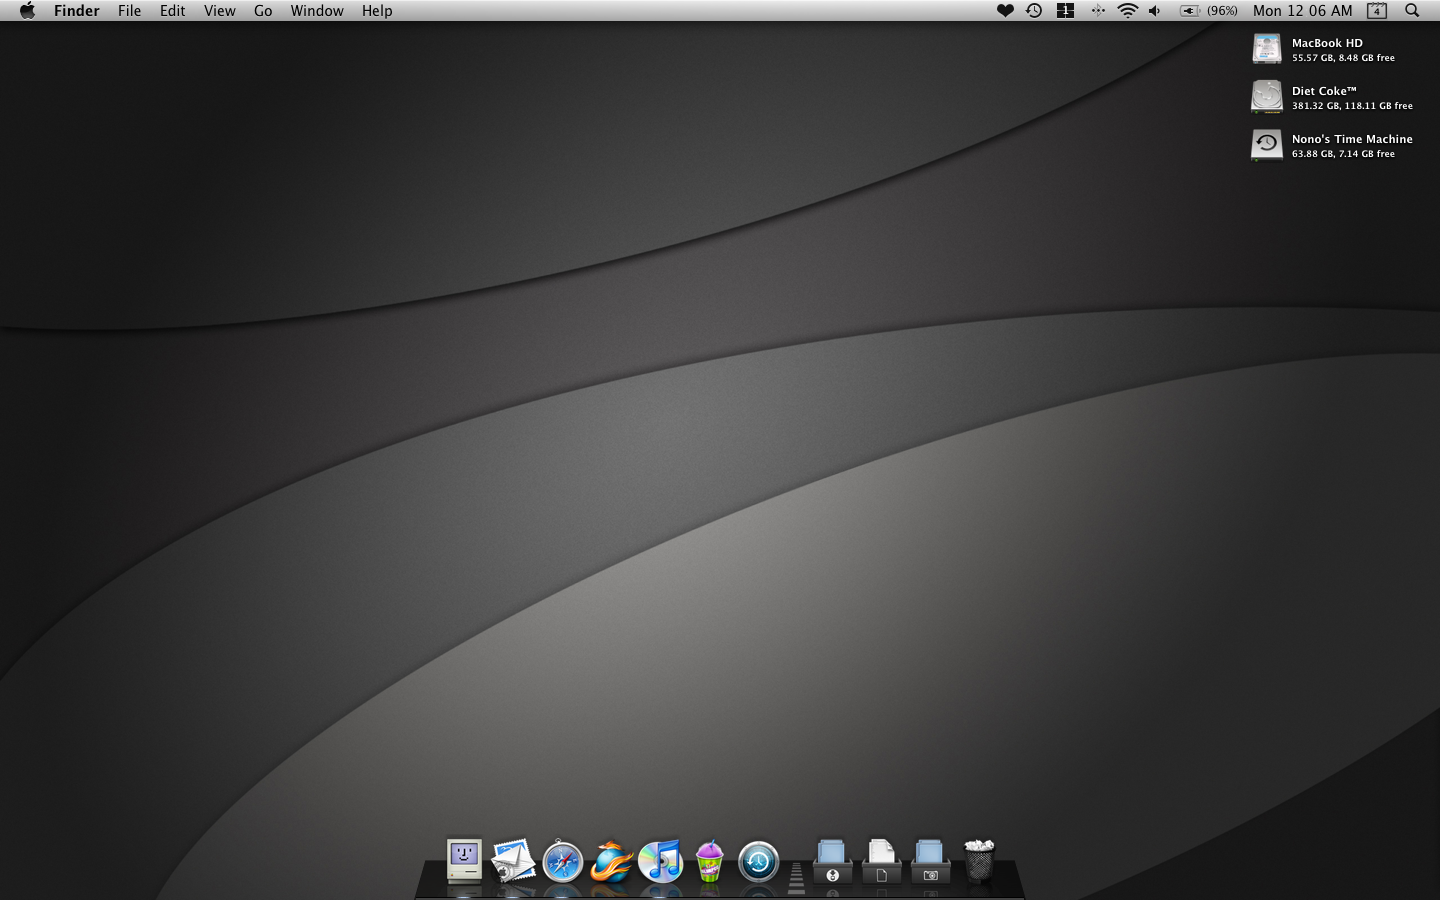Screen dimensions: 1440x900
Task: Launch iTunes from the Dock
Action: pyautogui.click(x=660, y=861)
